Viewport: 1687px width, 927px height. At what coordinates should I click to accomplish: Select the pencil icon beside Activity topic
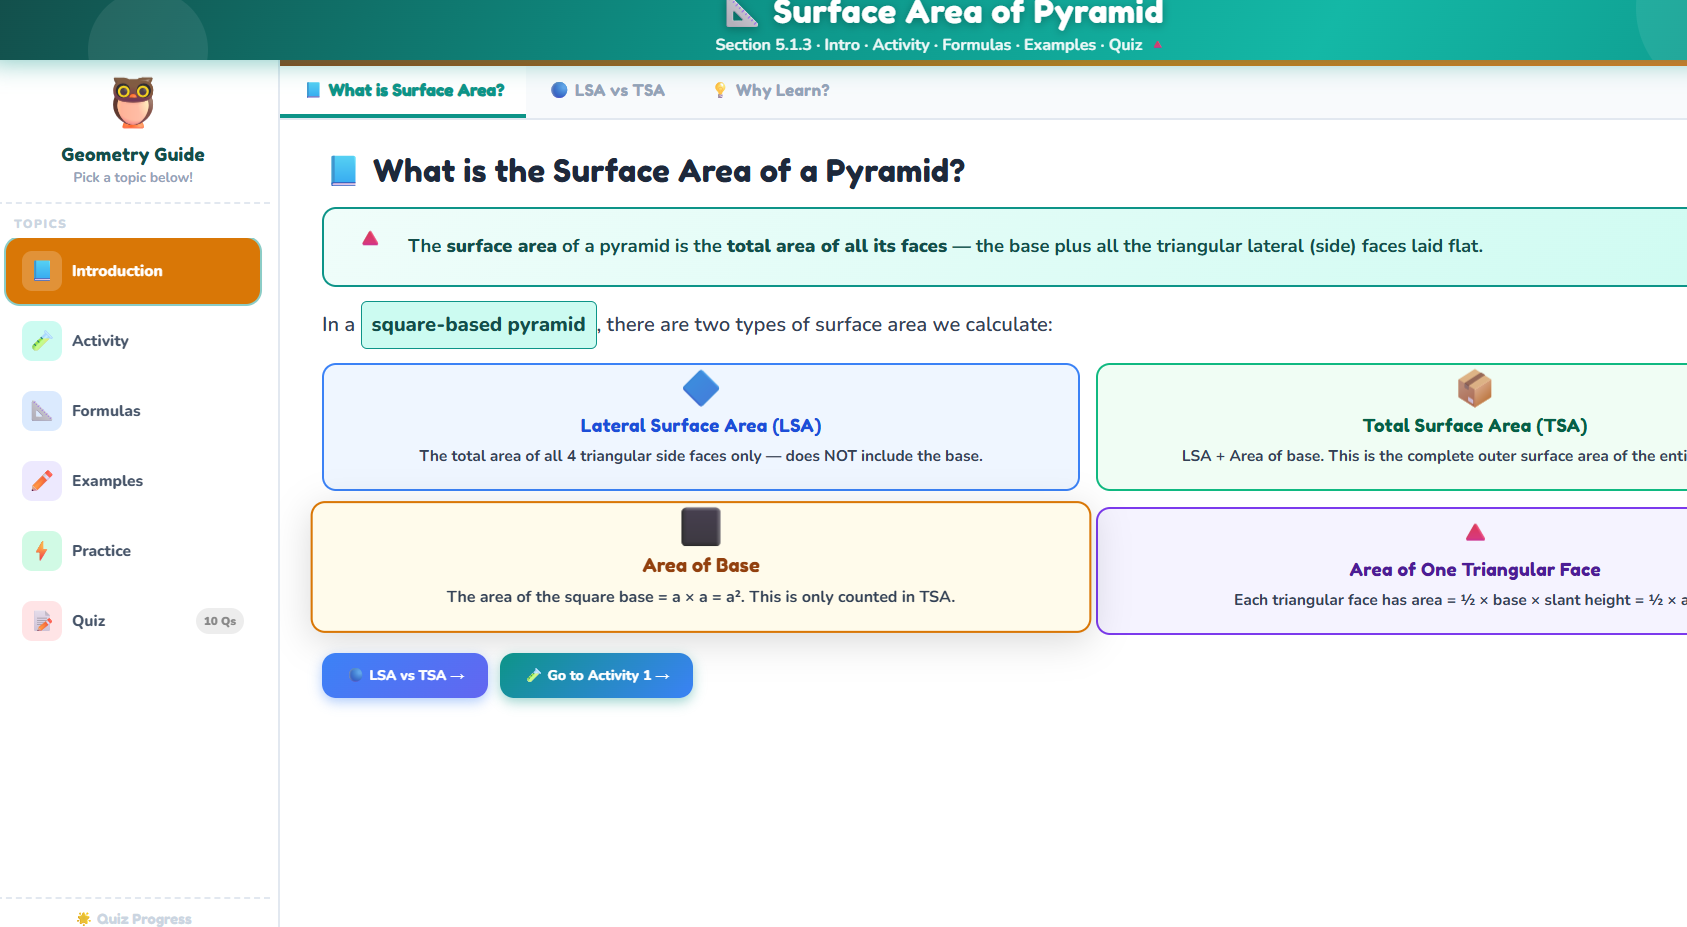tap(41, 340)
